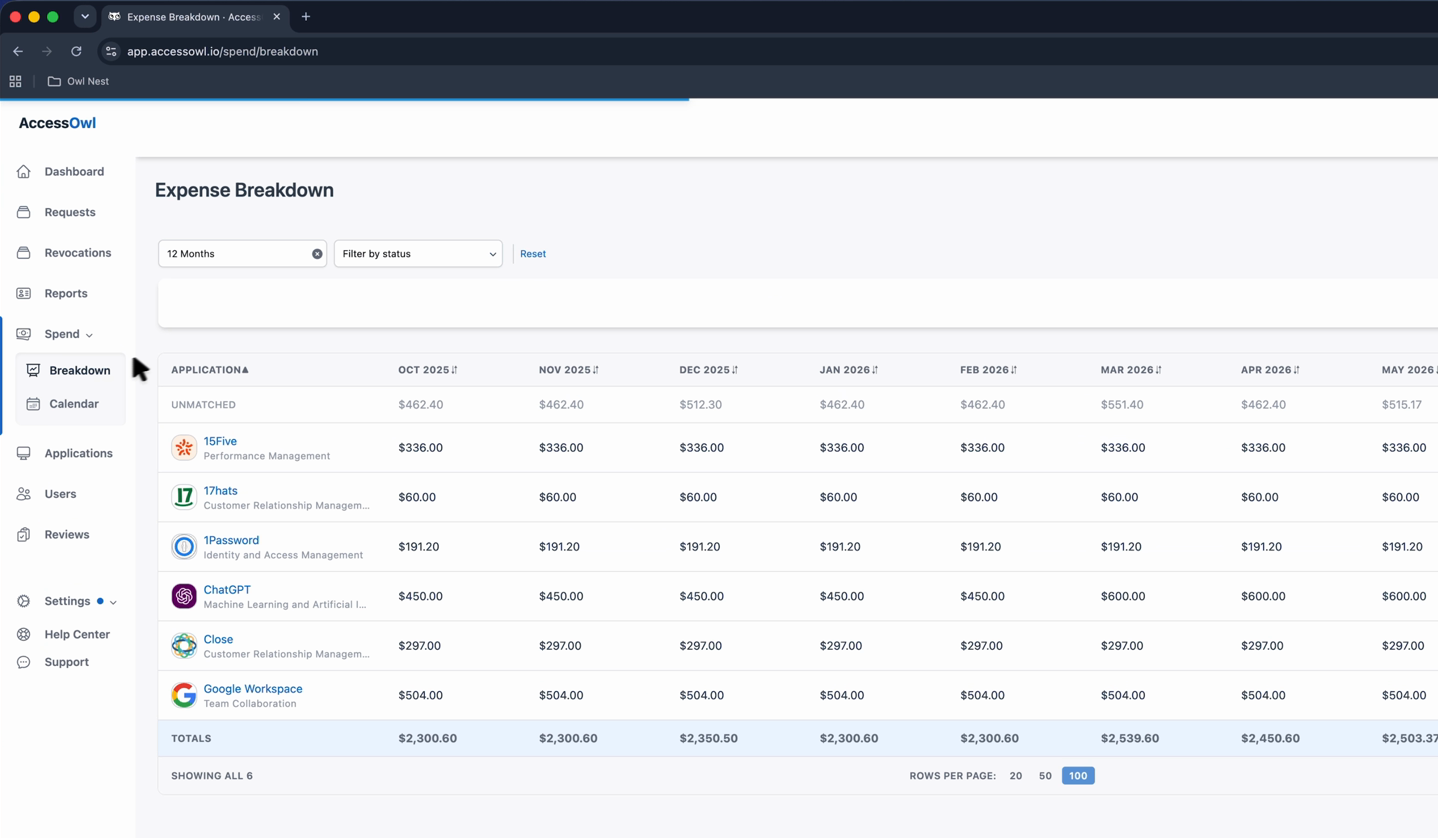Open the ChatGPT application link

tap(227, 590)
